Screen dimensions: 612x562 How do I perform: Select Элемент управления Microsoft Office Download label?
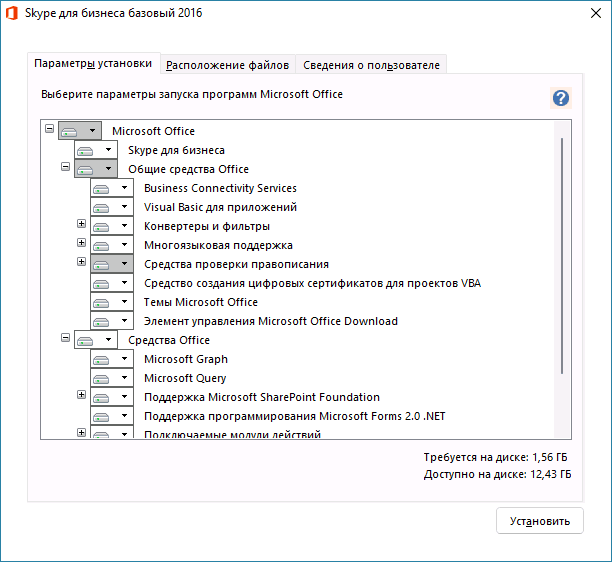(271, 321)
